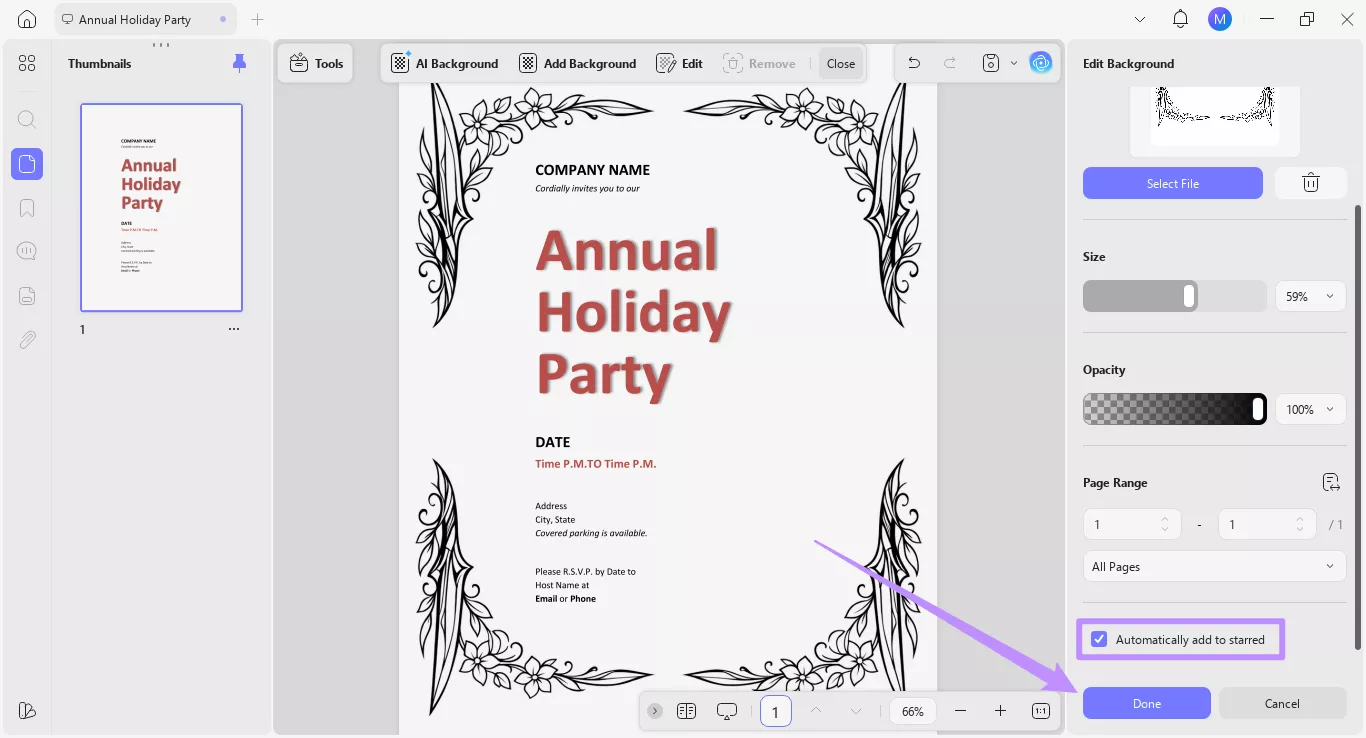Save the document using the save icon
This screenshot has width=1366, height=738.
988,62
